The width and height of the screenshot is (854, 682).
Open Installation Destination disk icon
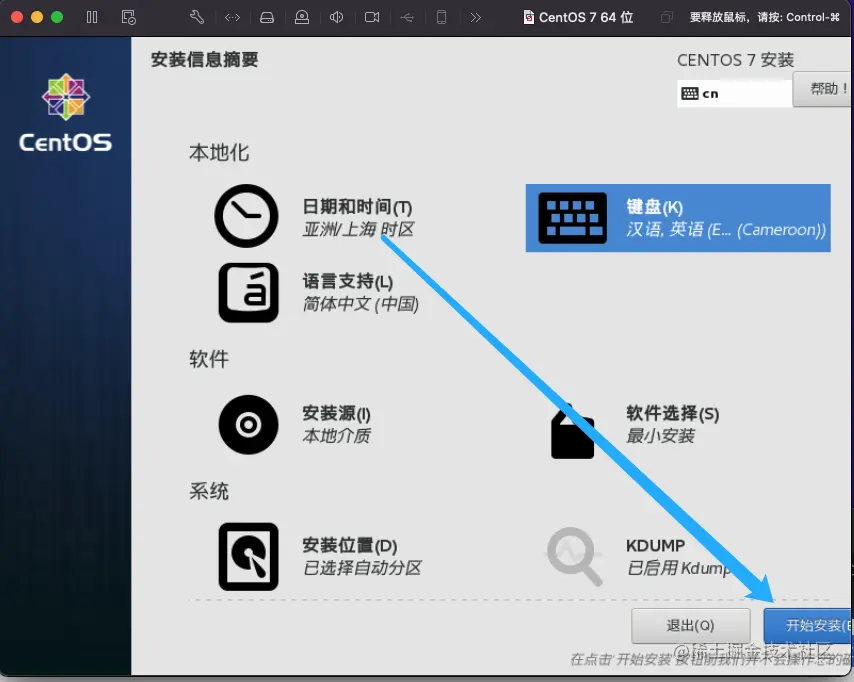tap(248, 557)
